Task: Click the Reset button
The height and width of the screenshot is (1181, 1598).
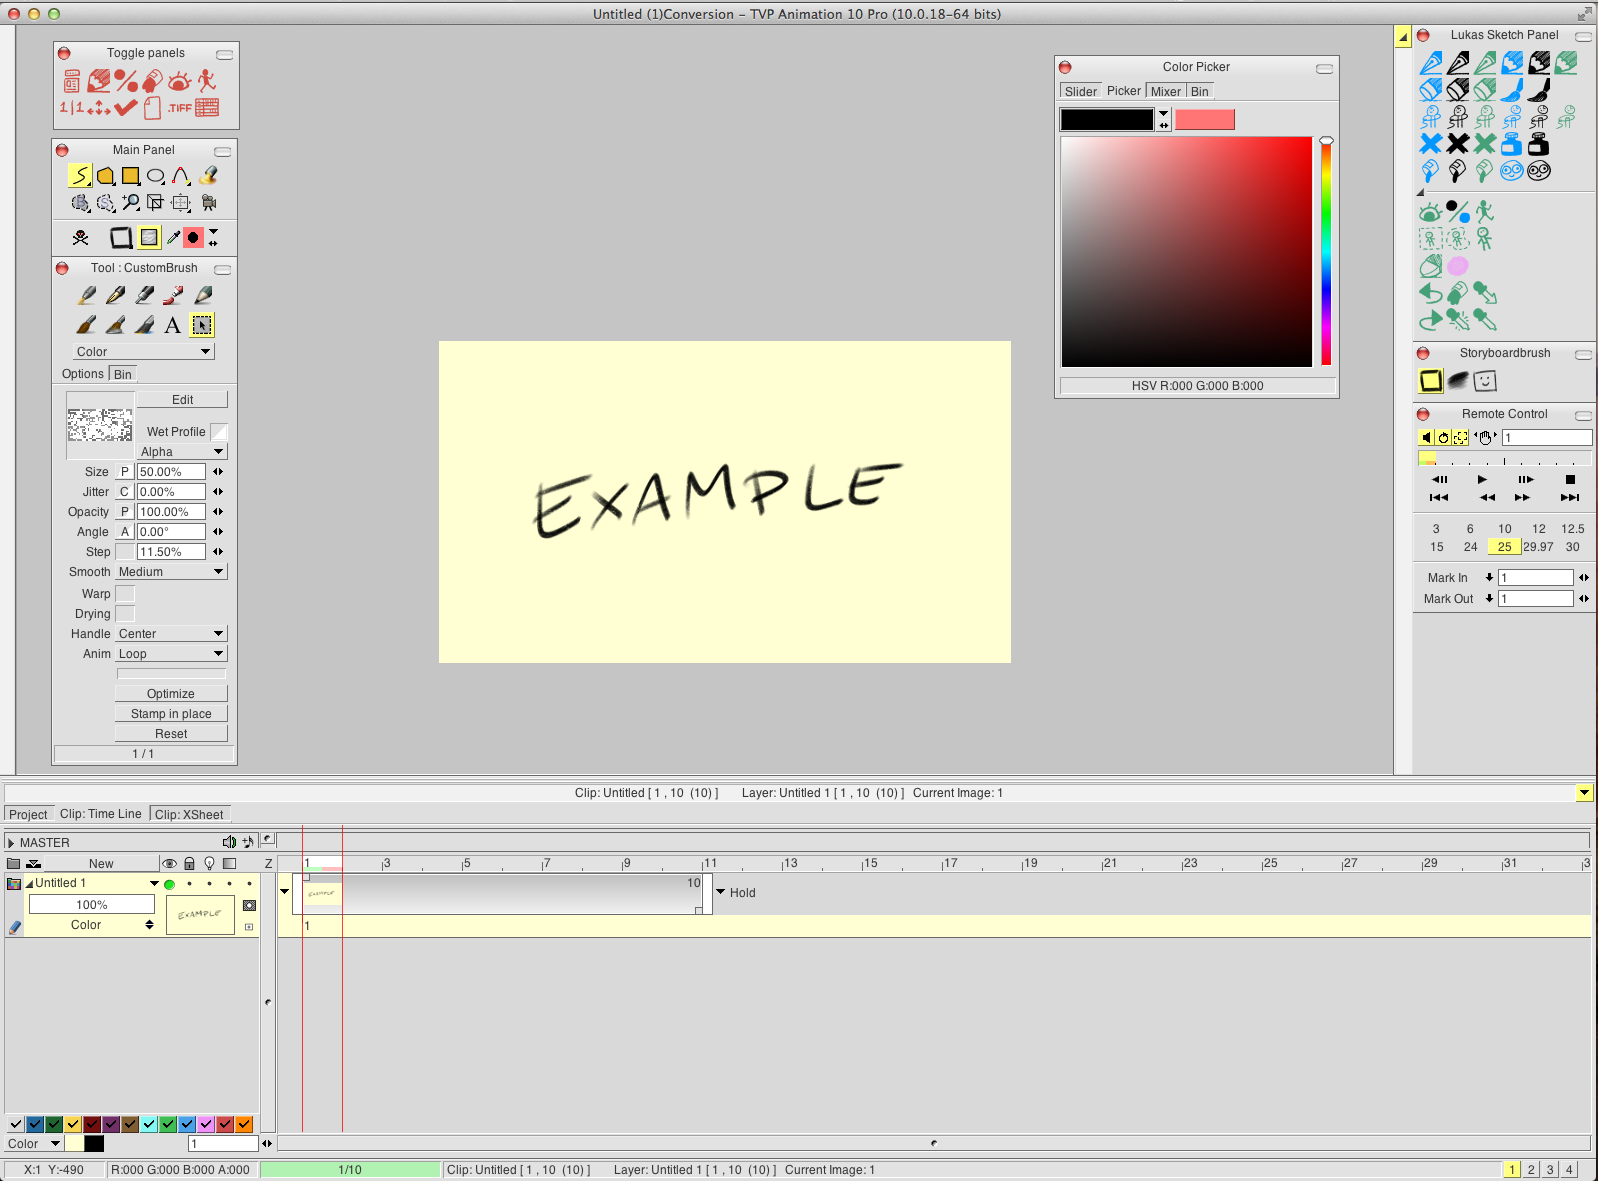Action: [171, 734]
